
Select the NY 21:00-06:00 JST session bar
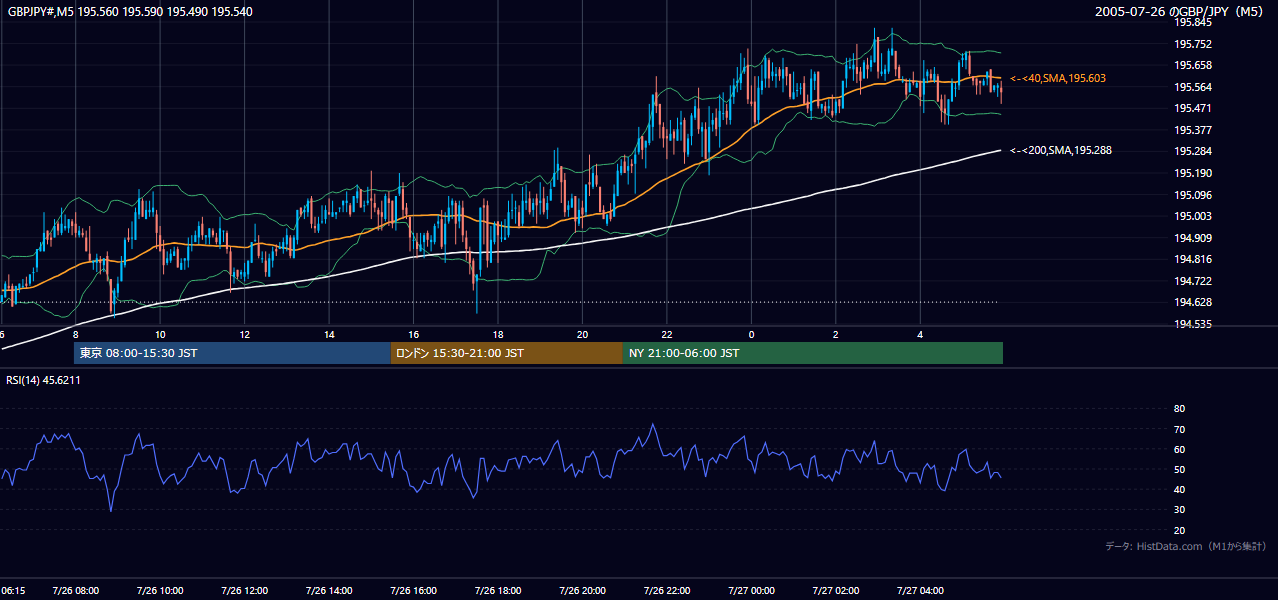click(813, 353)
